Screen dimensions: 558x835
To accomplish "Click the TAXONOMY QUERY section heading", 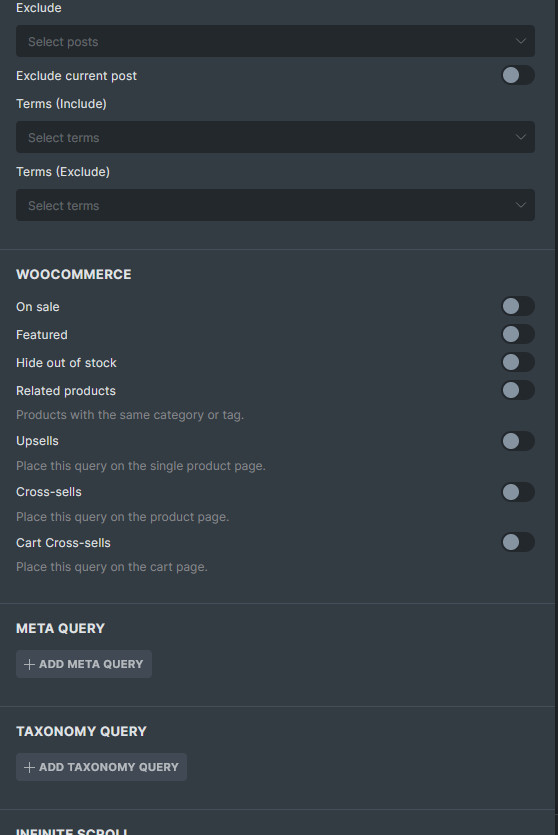I will point(81,731).
